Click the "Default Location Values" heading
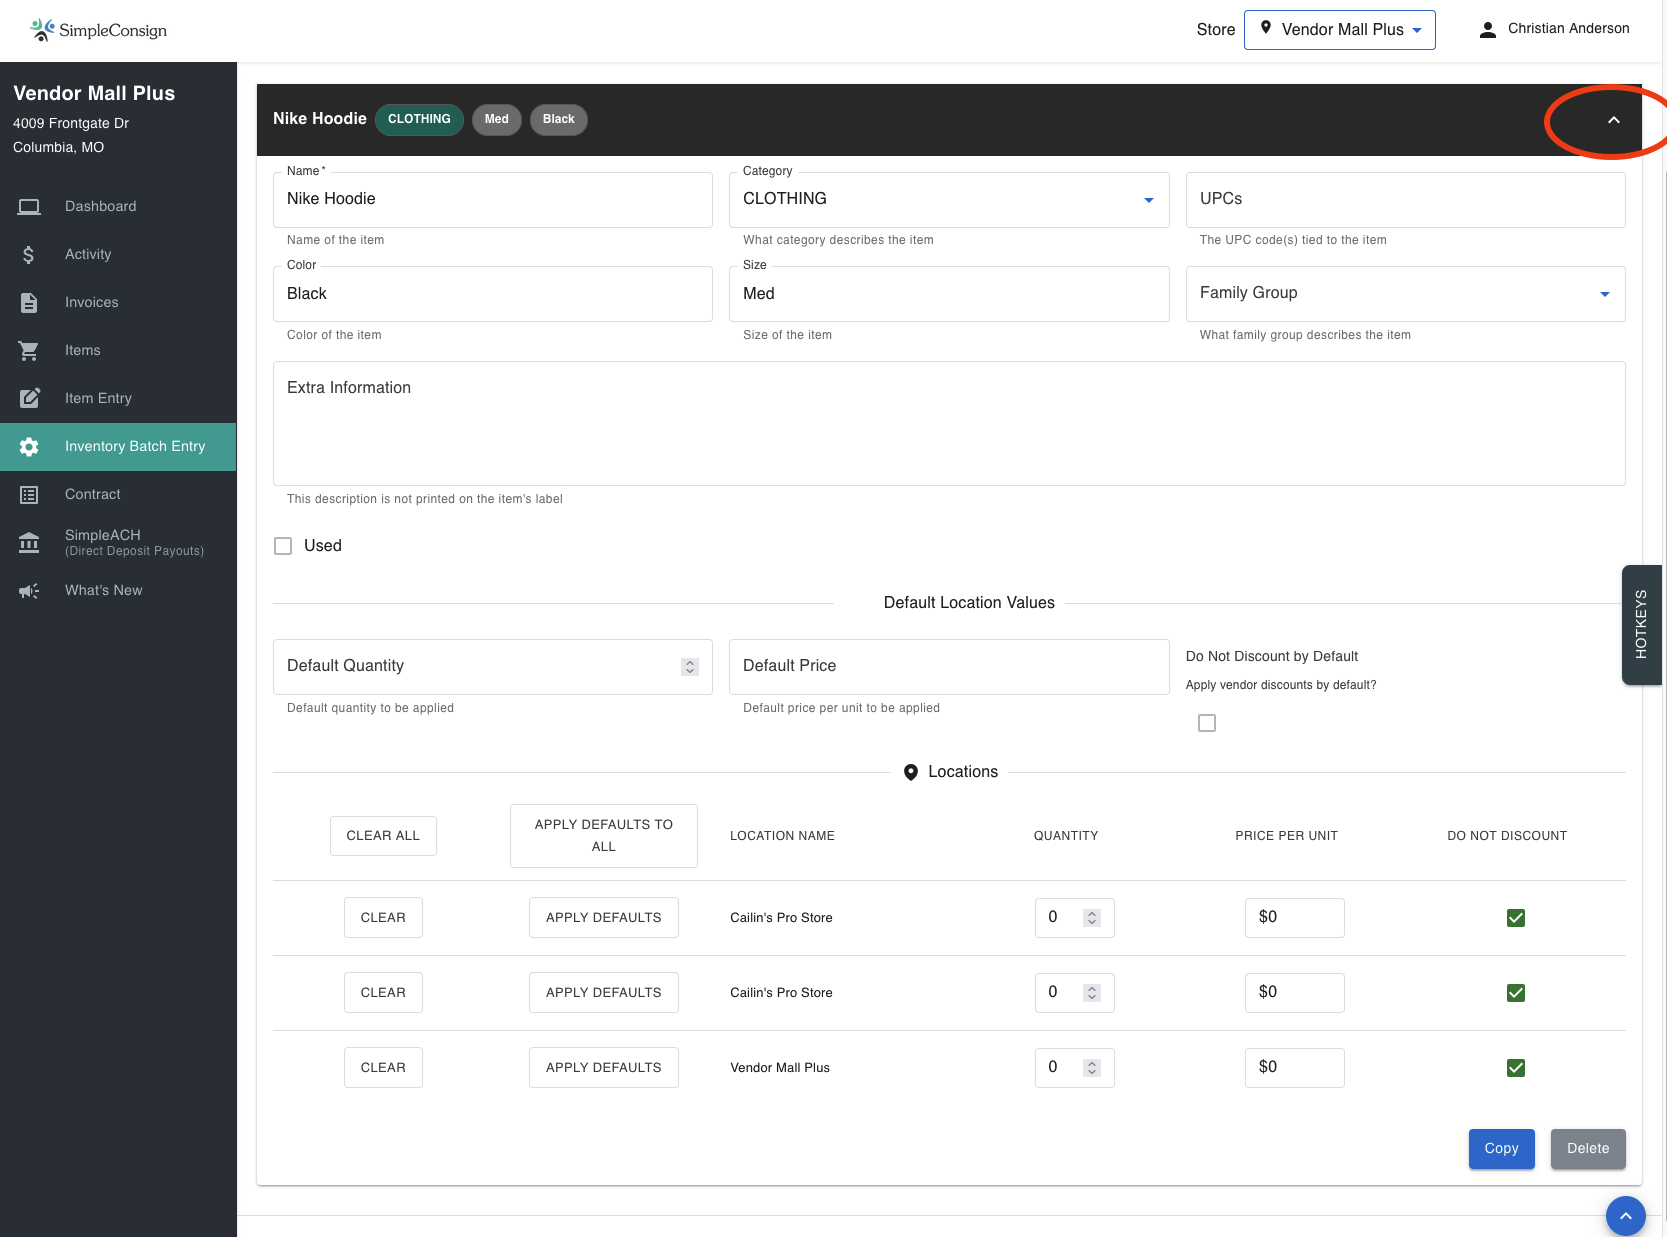Viewport: 1667px width, 1237px height. pos(969,603)
